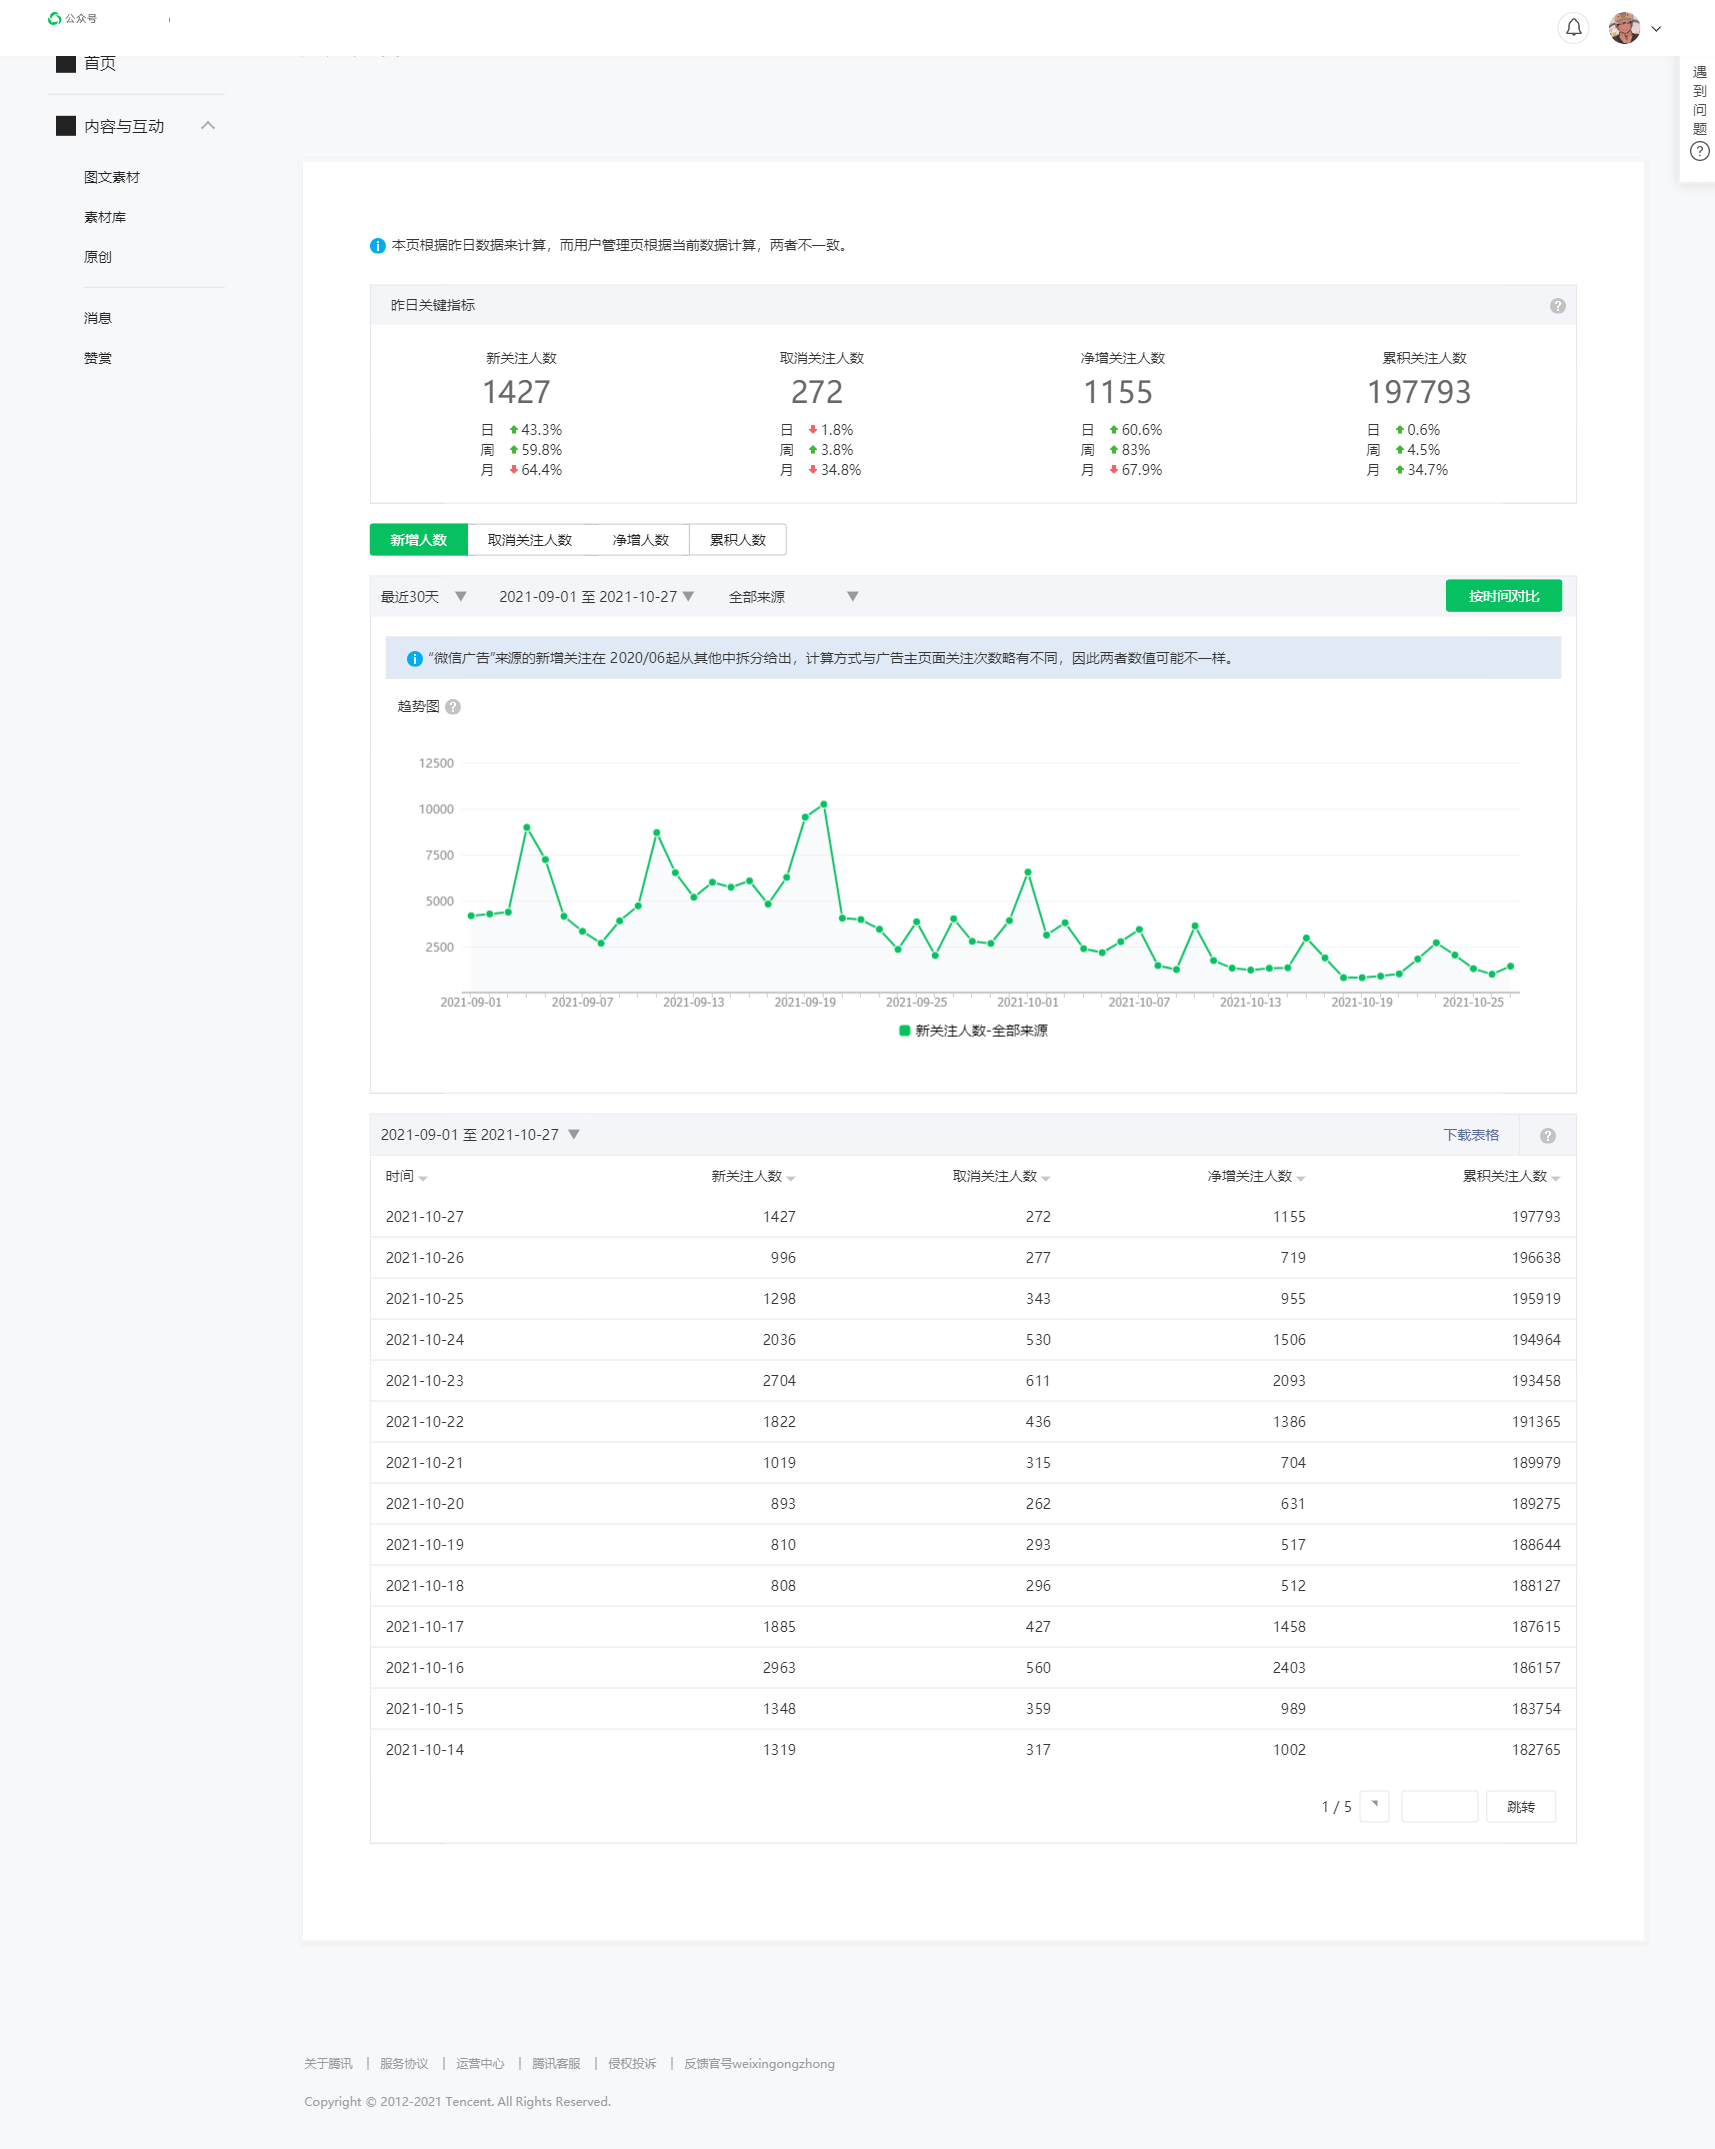
Task: Click the help icon beside 昨日关键指标 header
Action: coord(1557,306)
